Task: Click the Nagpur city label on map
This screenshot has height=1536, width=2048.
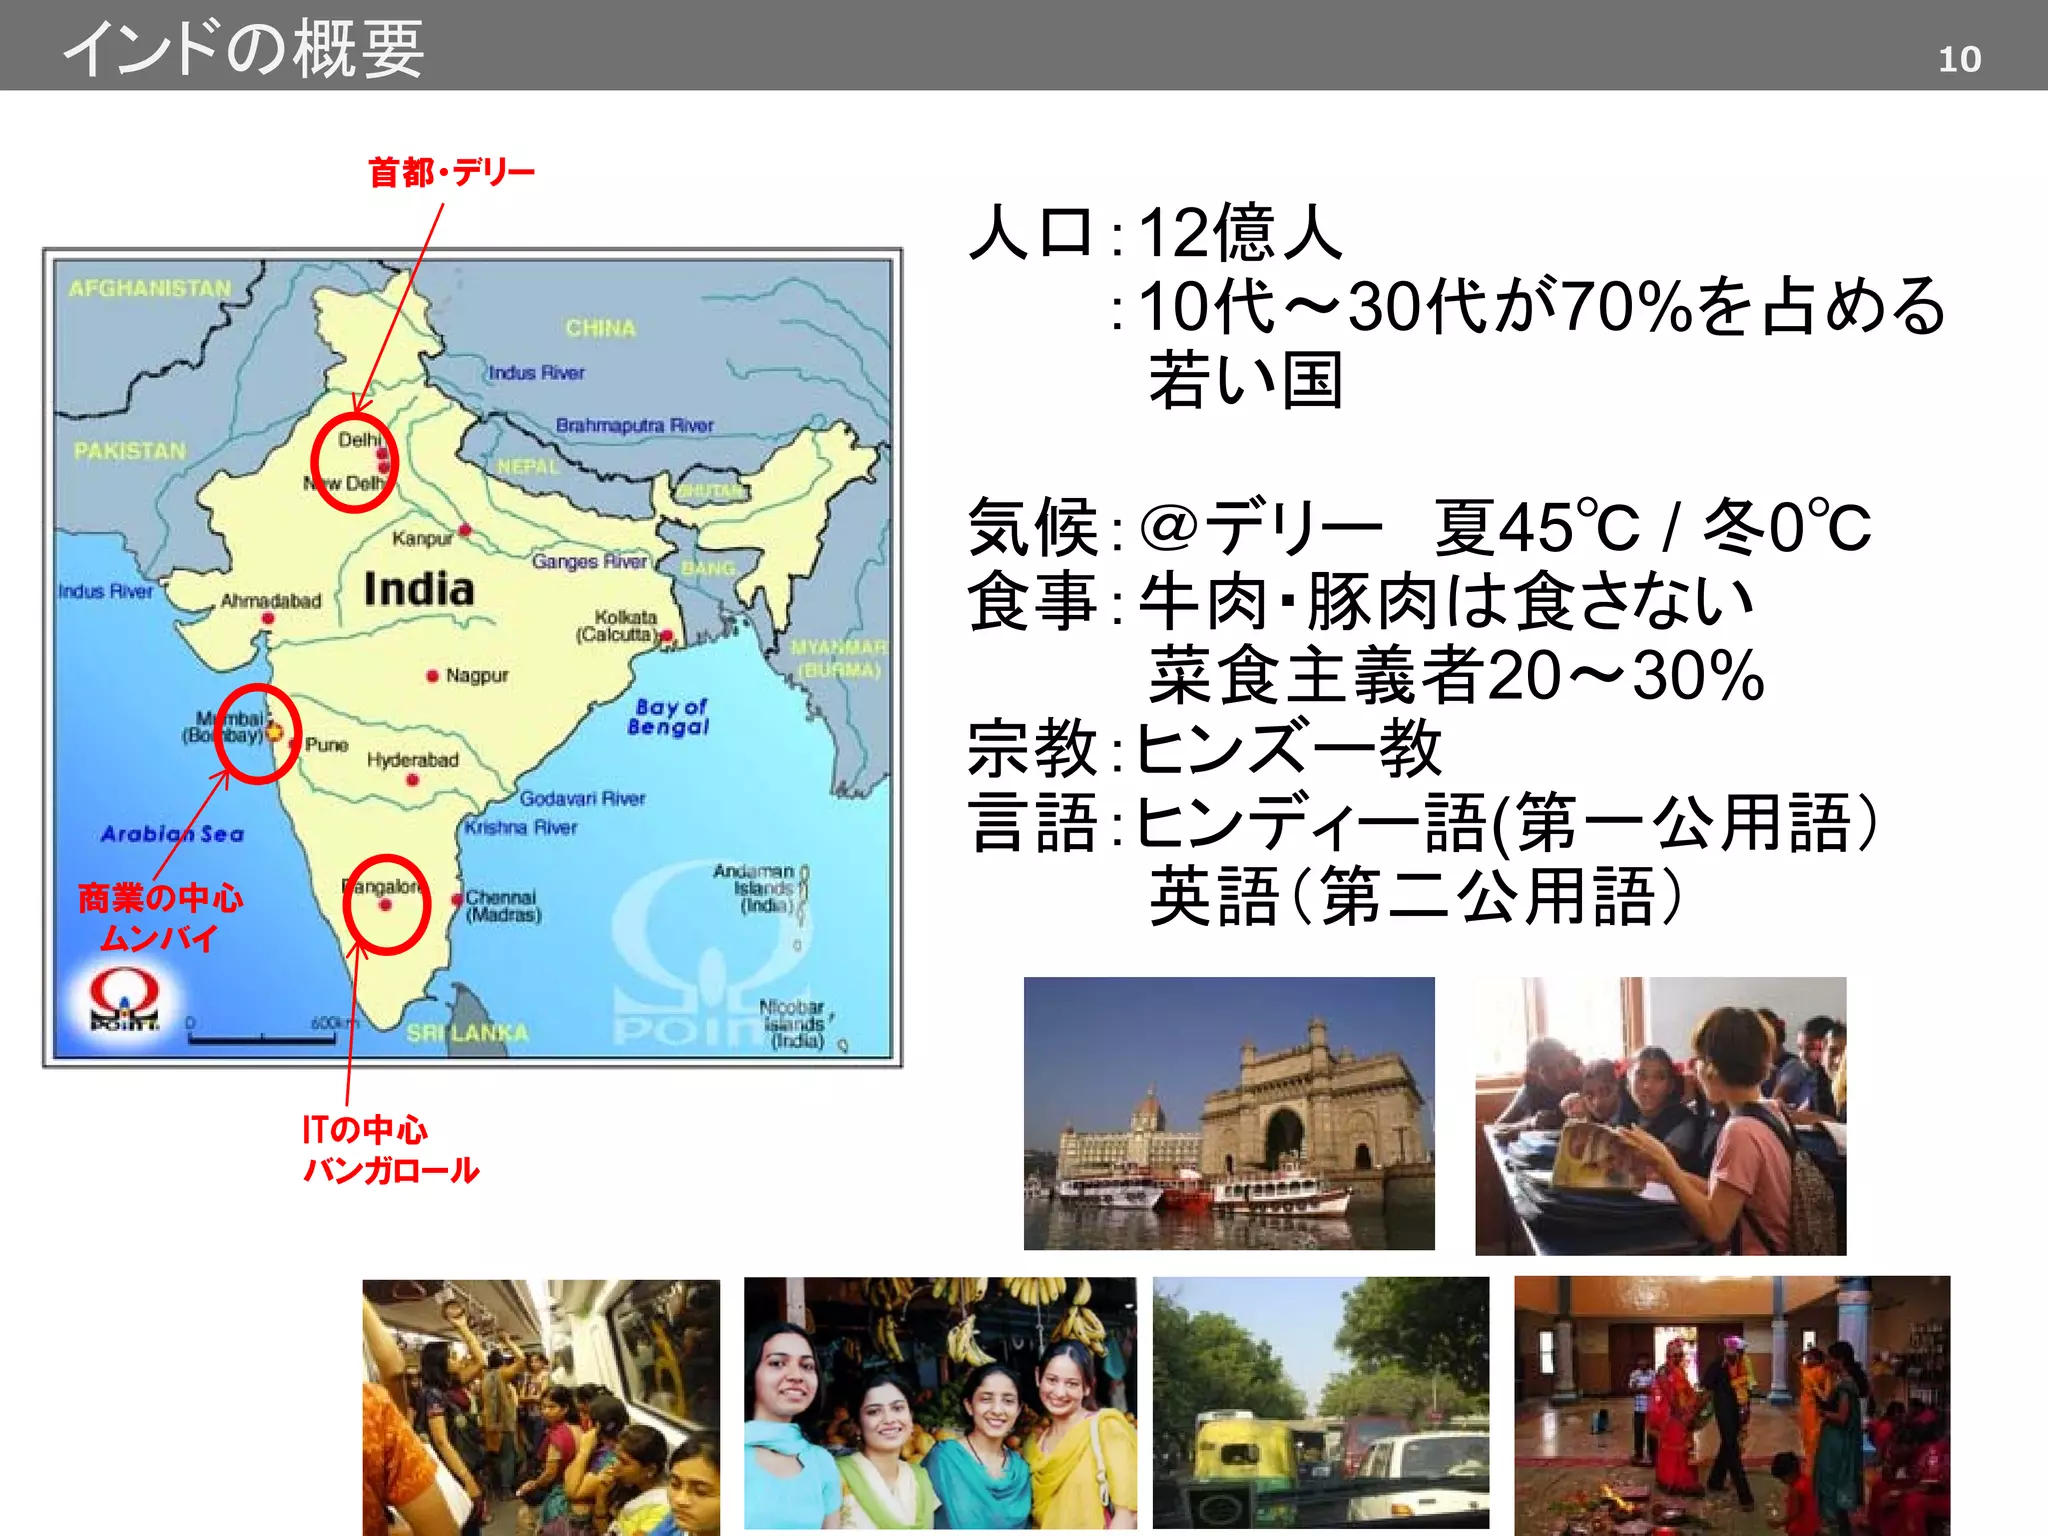Action: click(477, 676)
